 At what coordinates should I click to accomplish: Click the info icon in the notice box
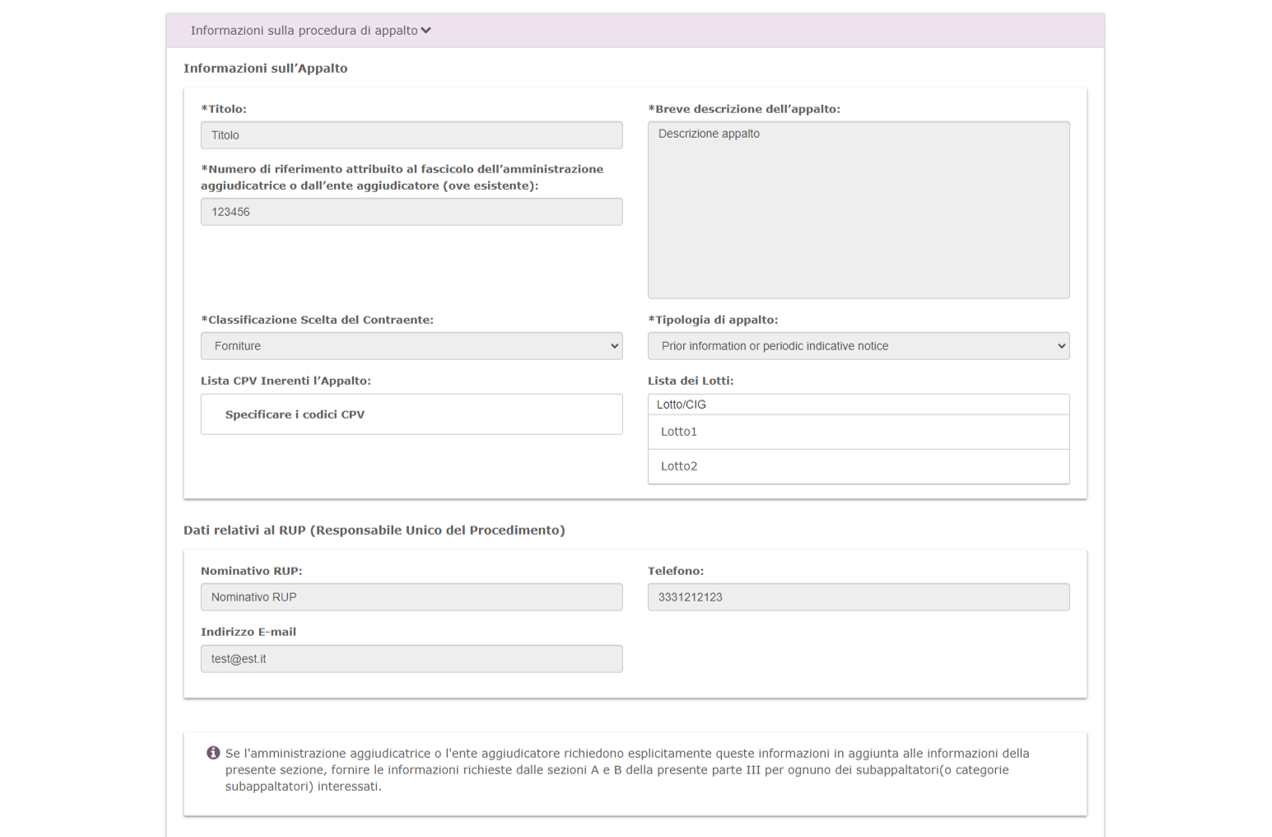click(213, 753)
